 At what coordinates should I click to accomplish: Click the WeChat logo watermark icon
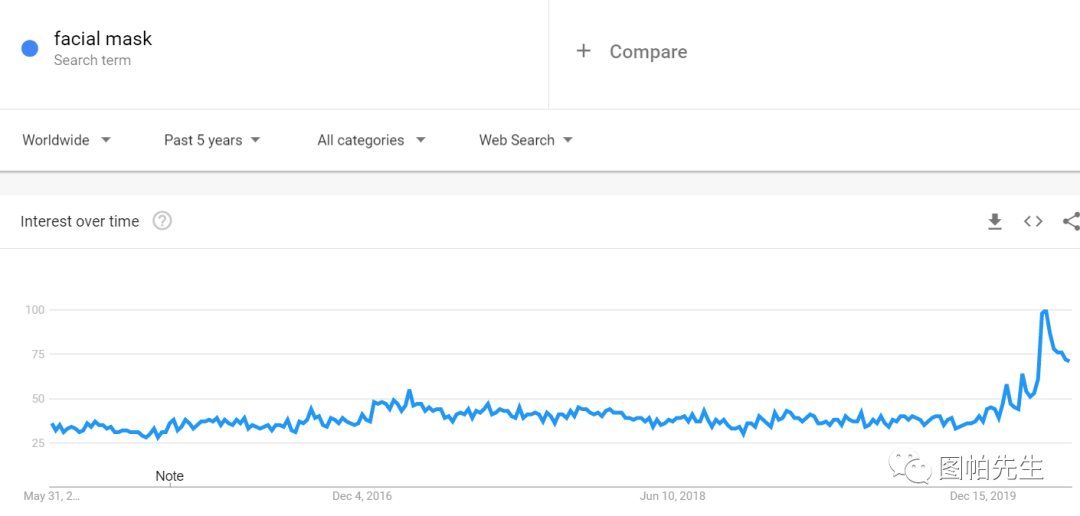(x=913, y=466)
